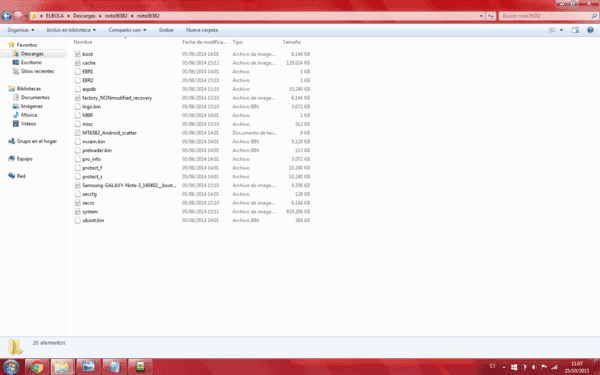Click the Buscar search input field
600x375 pixels.
click(545, 16)
